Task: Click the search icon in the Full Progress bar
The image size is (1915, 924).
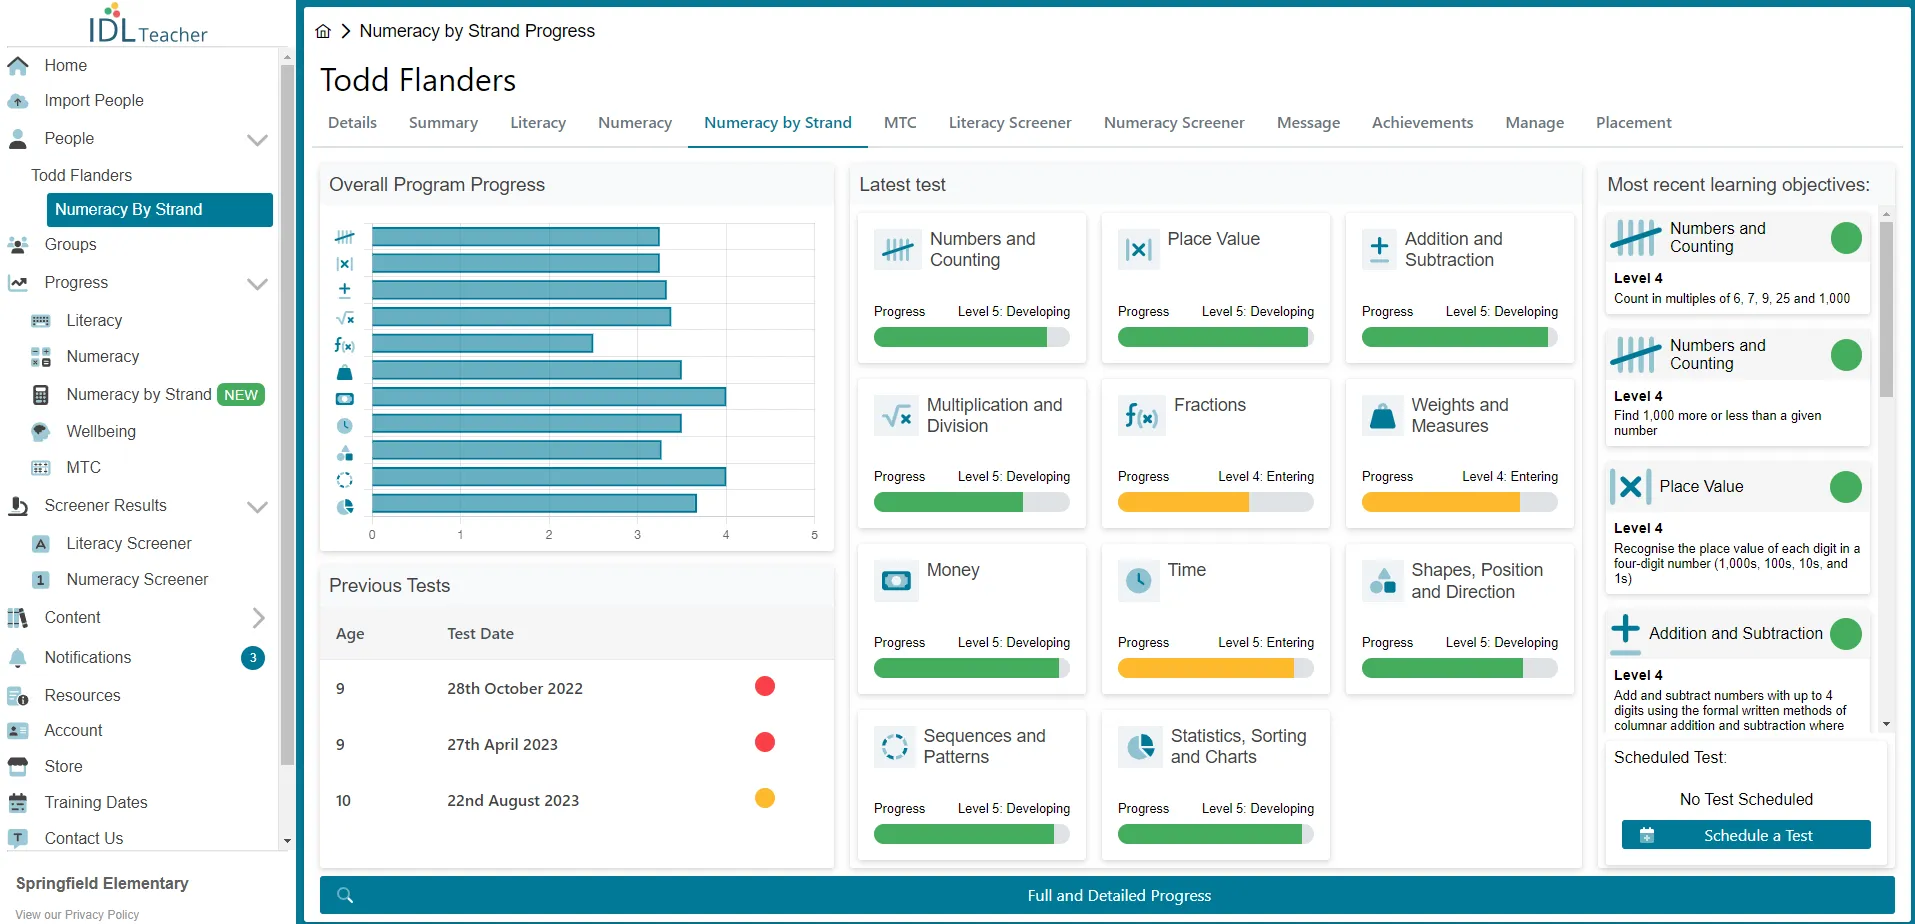Action: 345,895
